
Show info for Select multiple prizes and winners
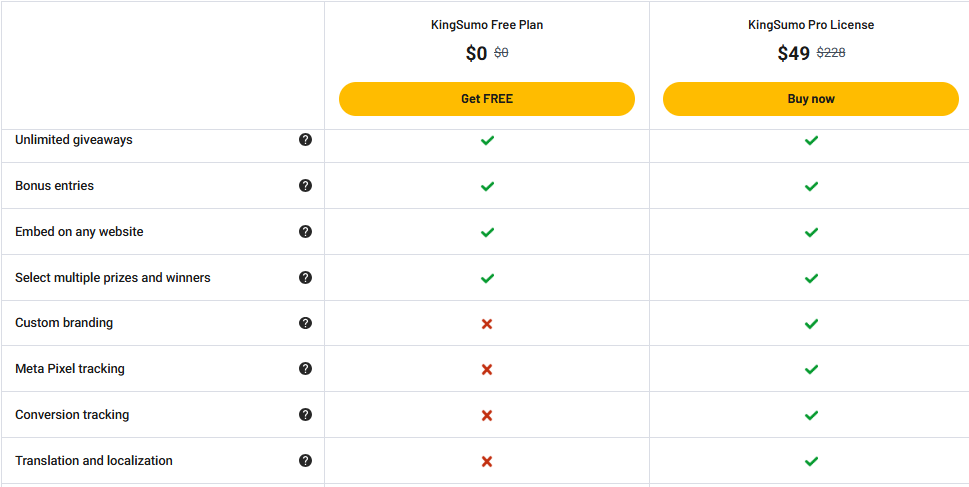tap(305, 277)
